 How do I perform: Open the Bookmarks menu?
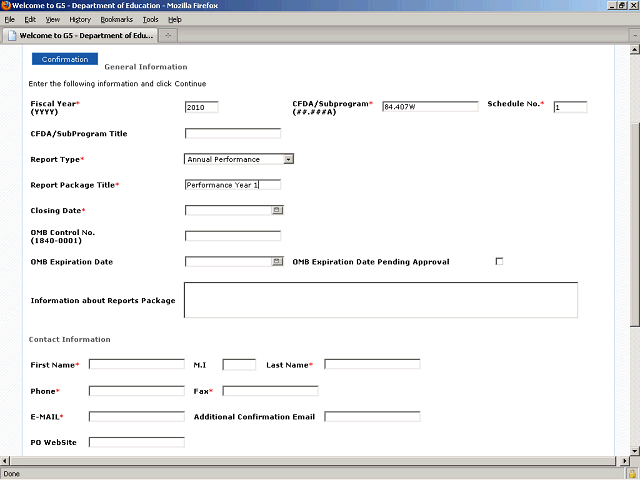coord(116,20)
